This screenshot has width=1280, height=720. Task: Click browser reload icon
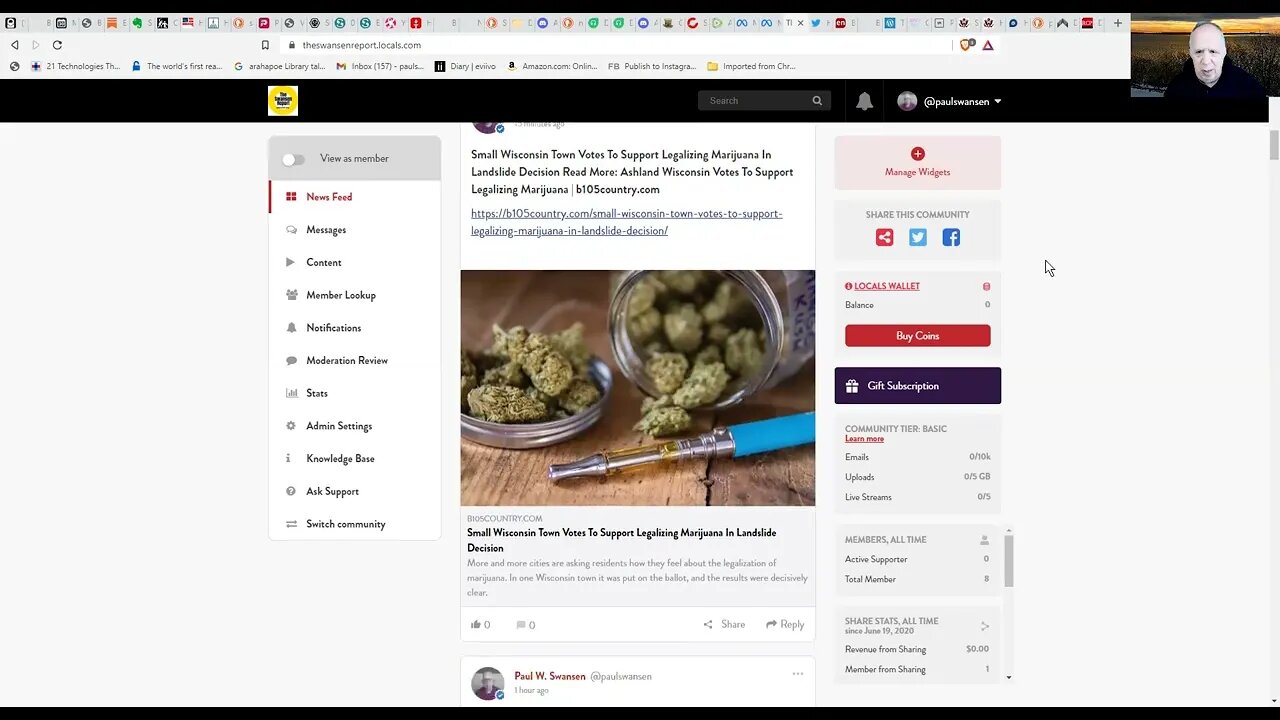point(57,45)
